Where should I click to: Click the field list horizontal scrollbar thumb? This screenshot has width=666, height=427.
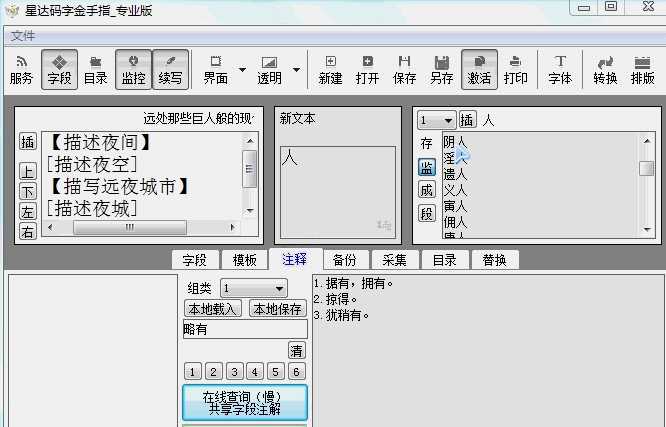point(130,227)
